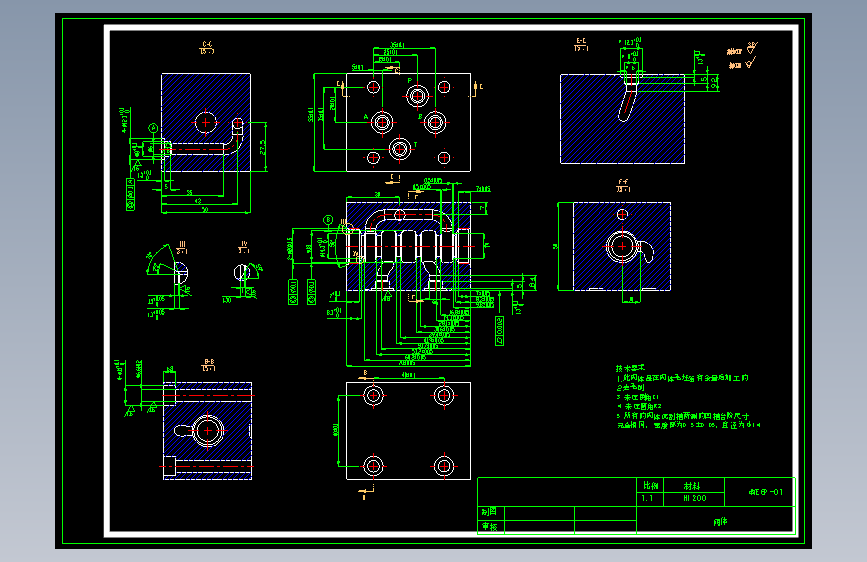Screen dimensions: 867x562
Task: Select technical requirement line 2 去毛刺
Action: point(631,388)
